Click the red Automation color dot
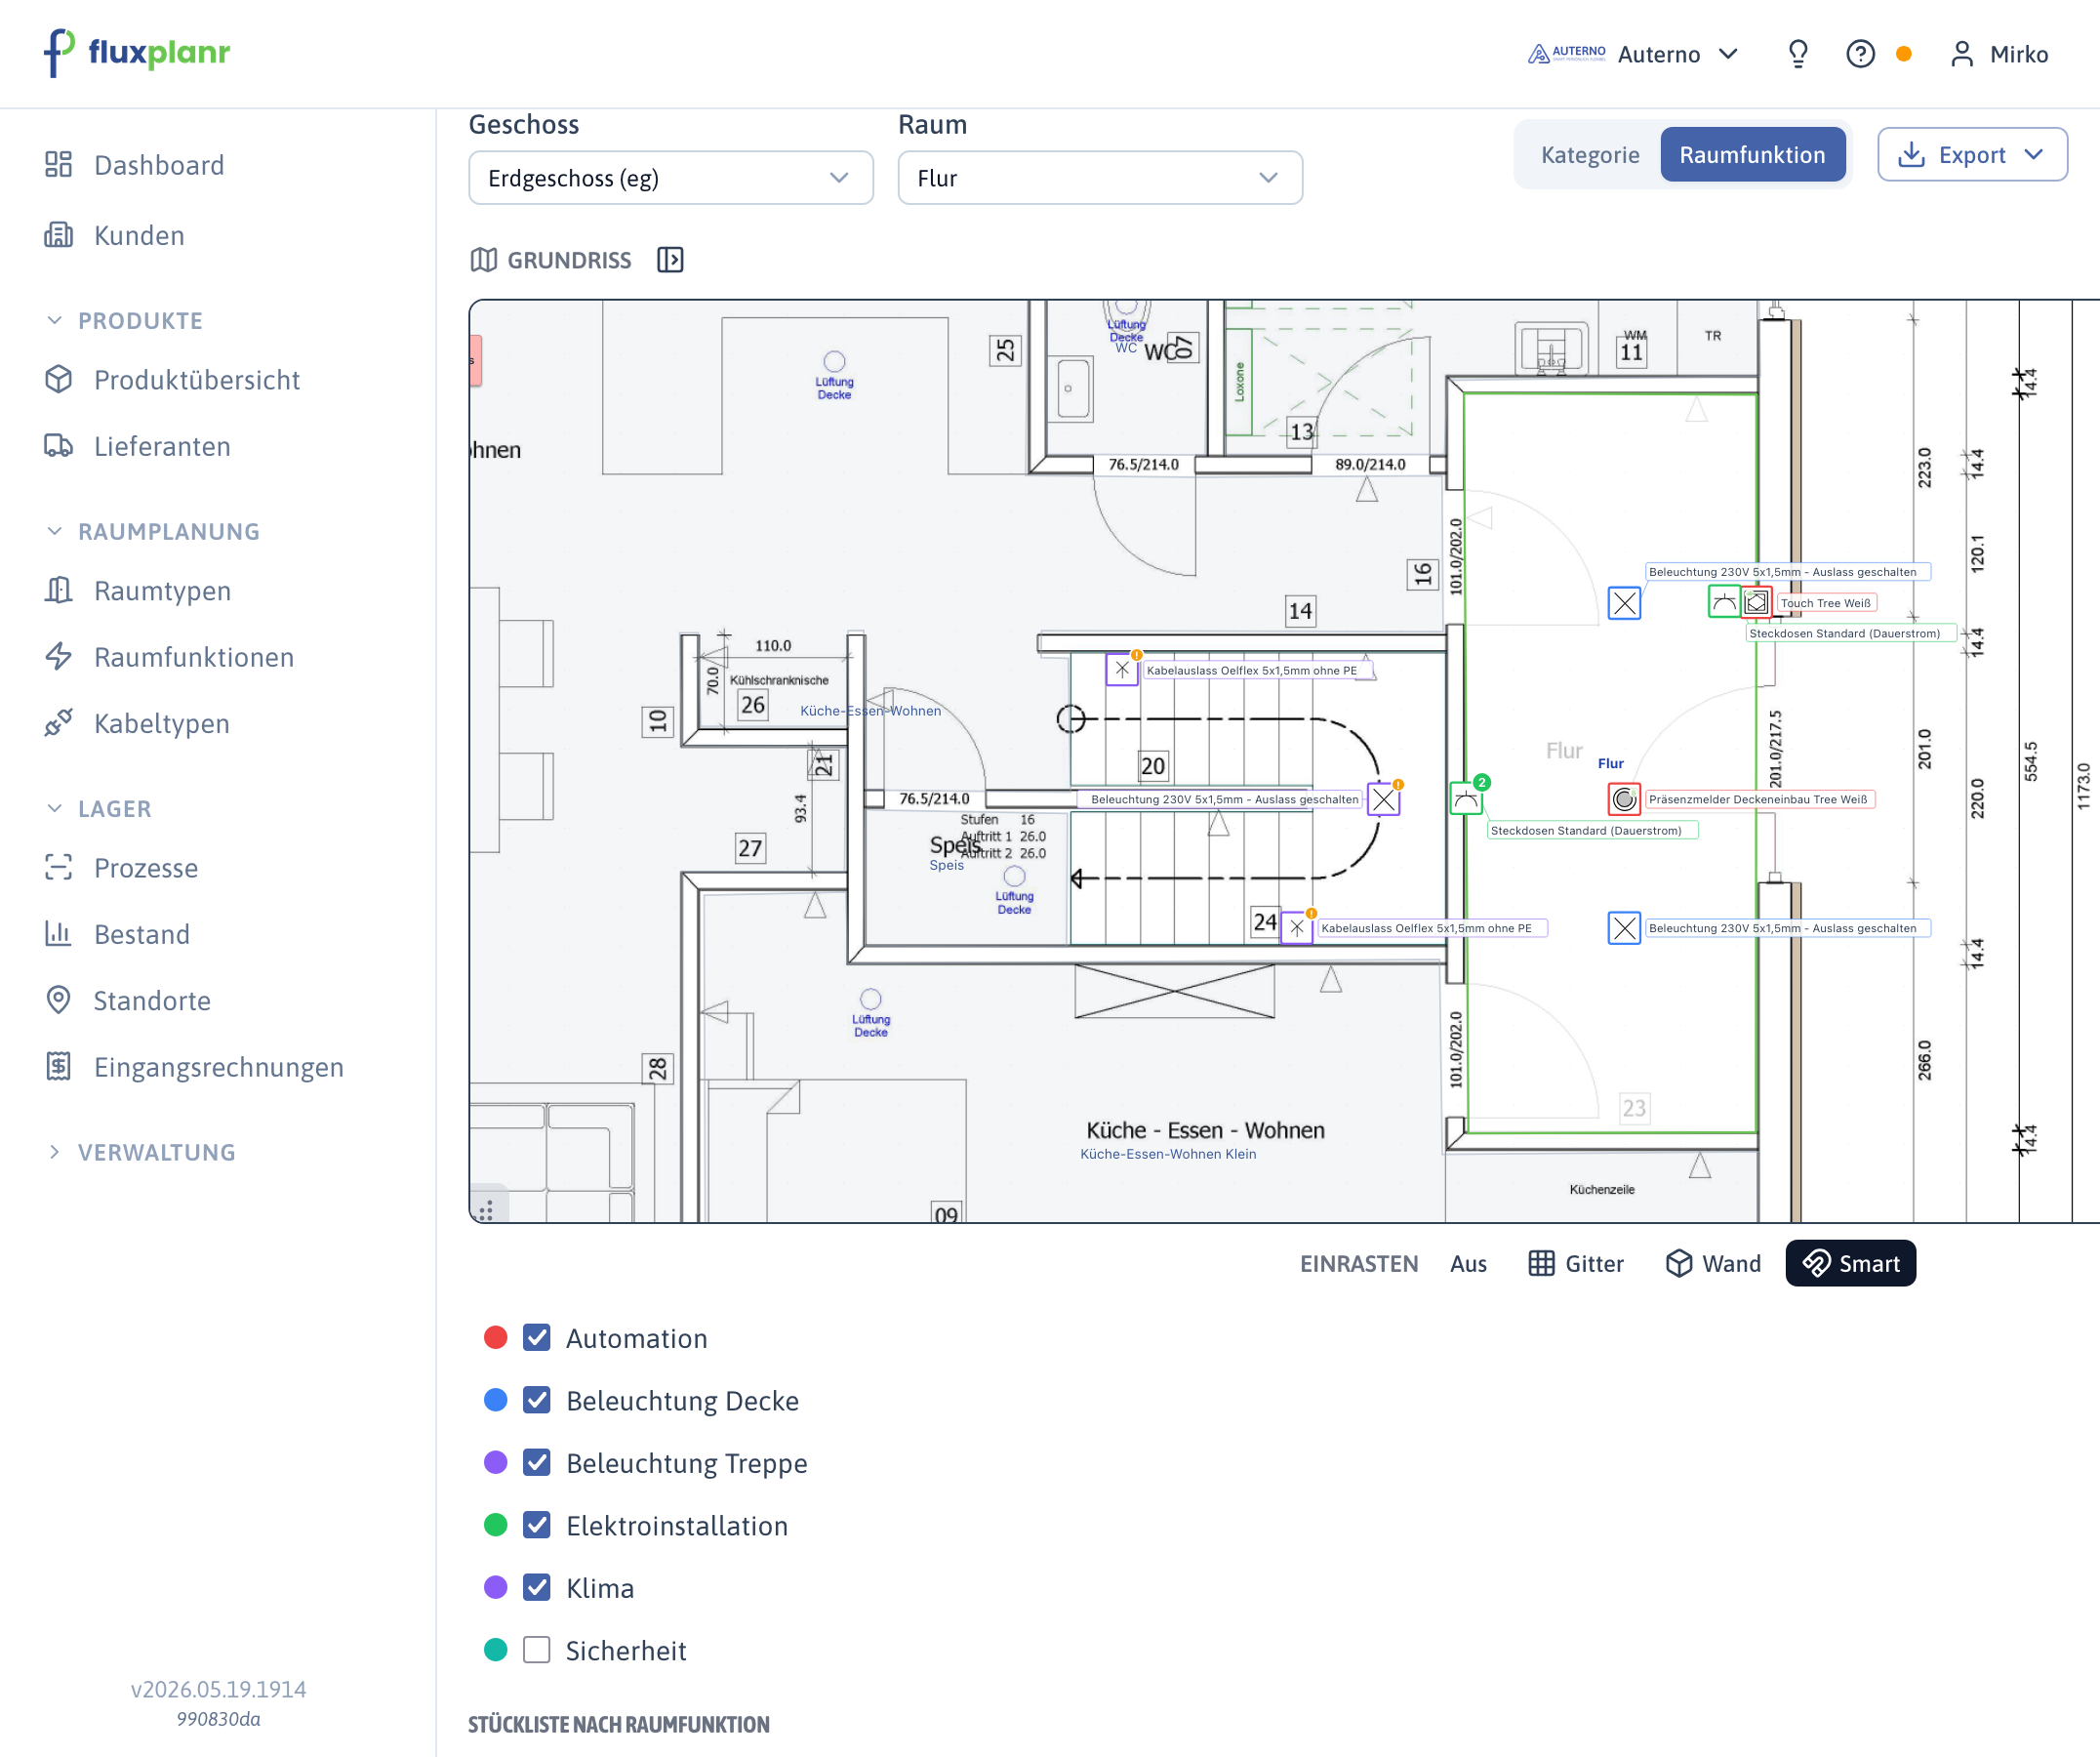This screenshot has width=2100, height=1757. [x=496, y=1338]
